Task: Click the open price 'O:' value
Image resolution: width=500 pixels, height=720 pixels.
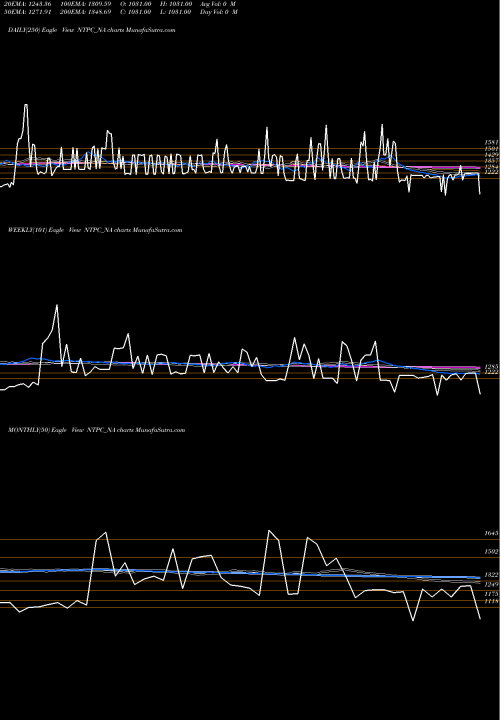Action: click(x=136, y=4)
